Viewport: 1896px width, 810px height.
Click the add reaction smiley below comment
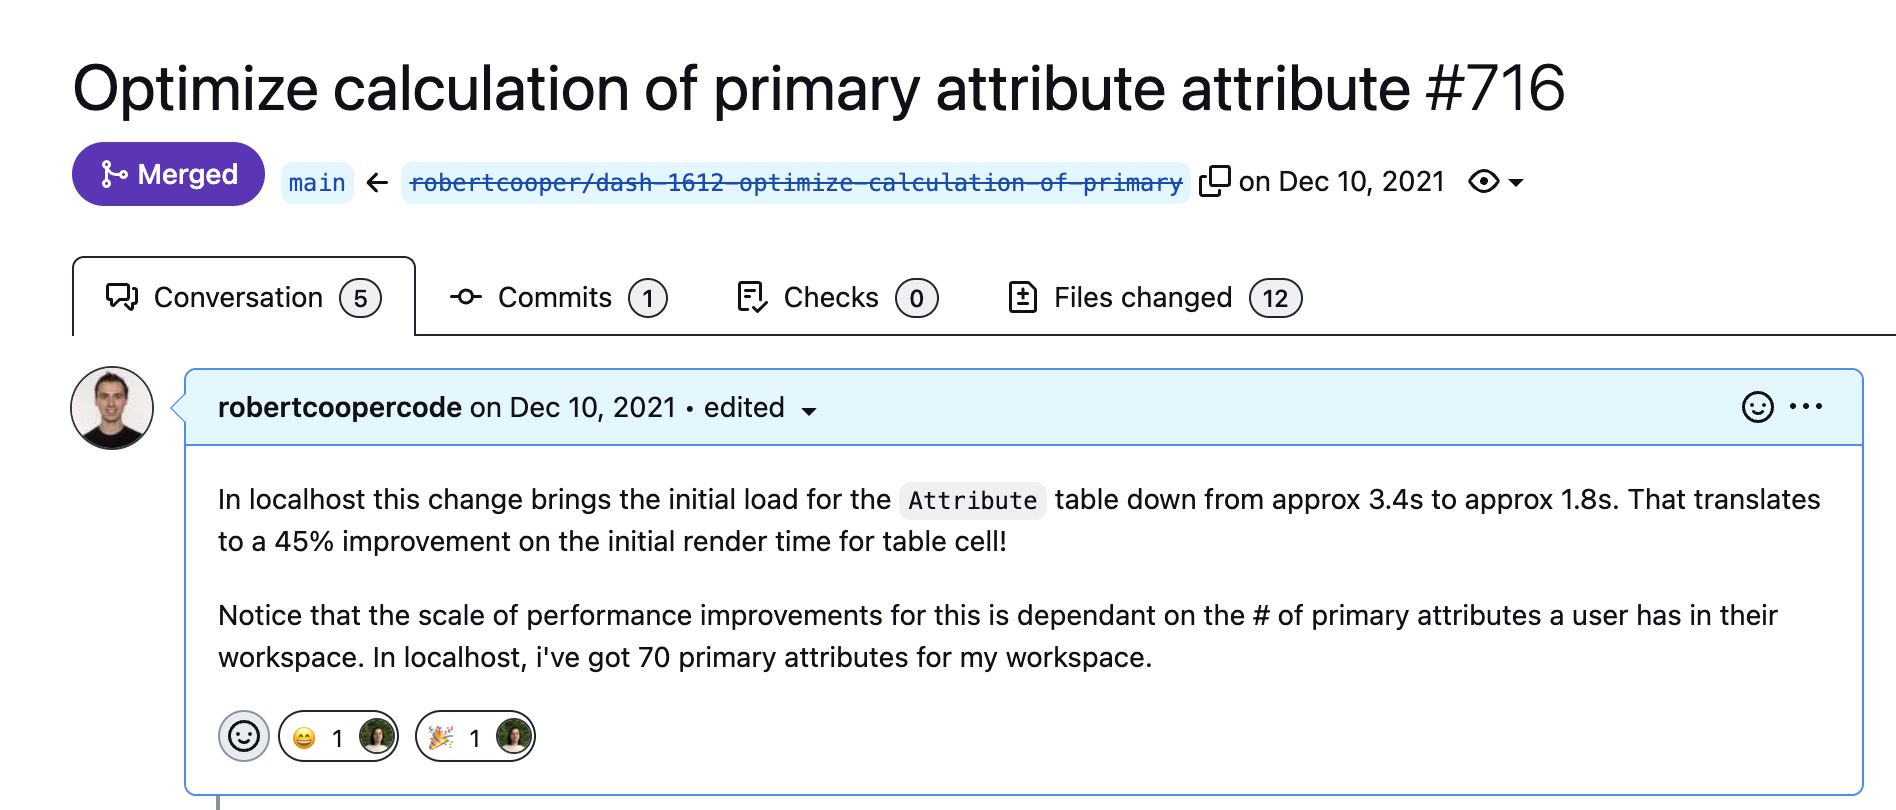click(x=244, y=737)
